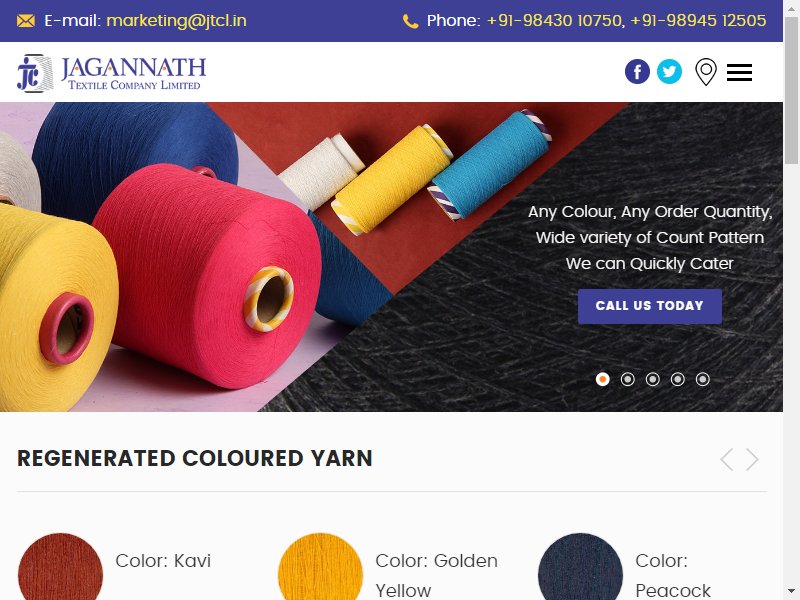800x600 pixels.
Task: Call the +91-98430 10750 phone link
Action: (x=555, y=21)
